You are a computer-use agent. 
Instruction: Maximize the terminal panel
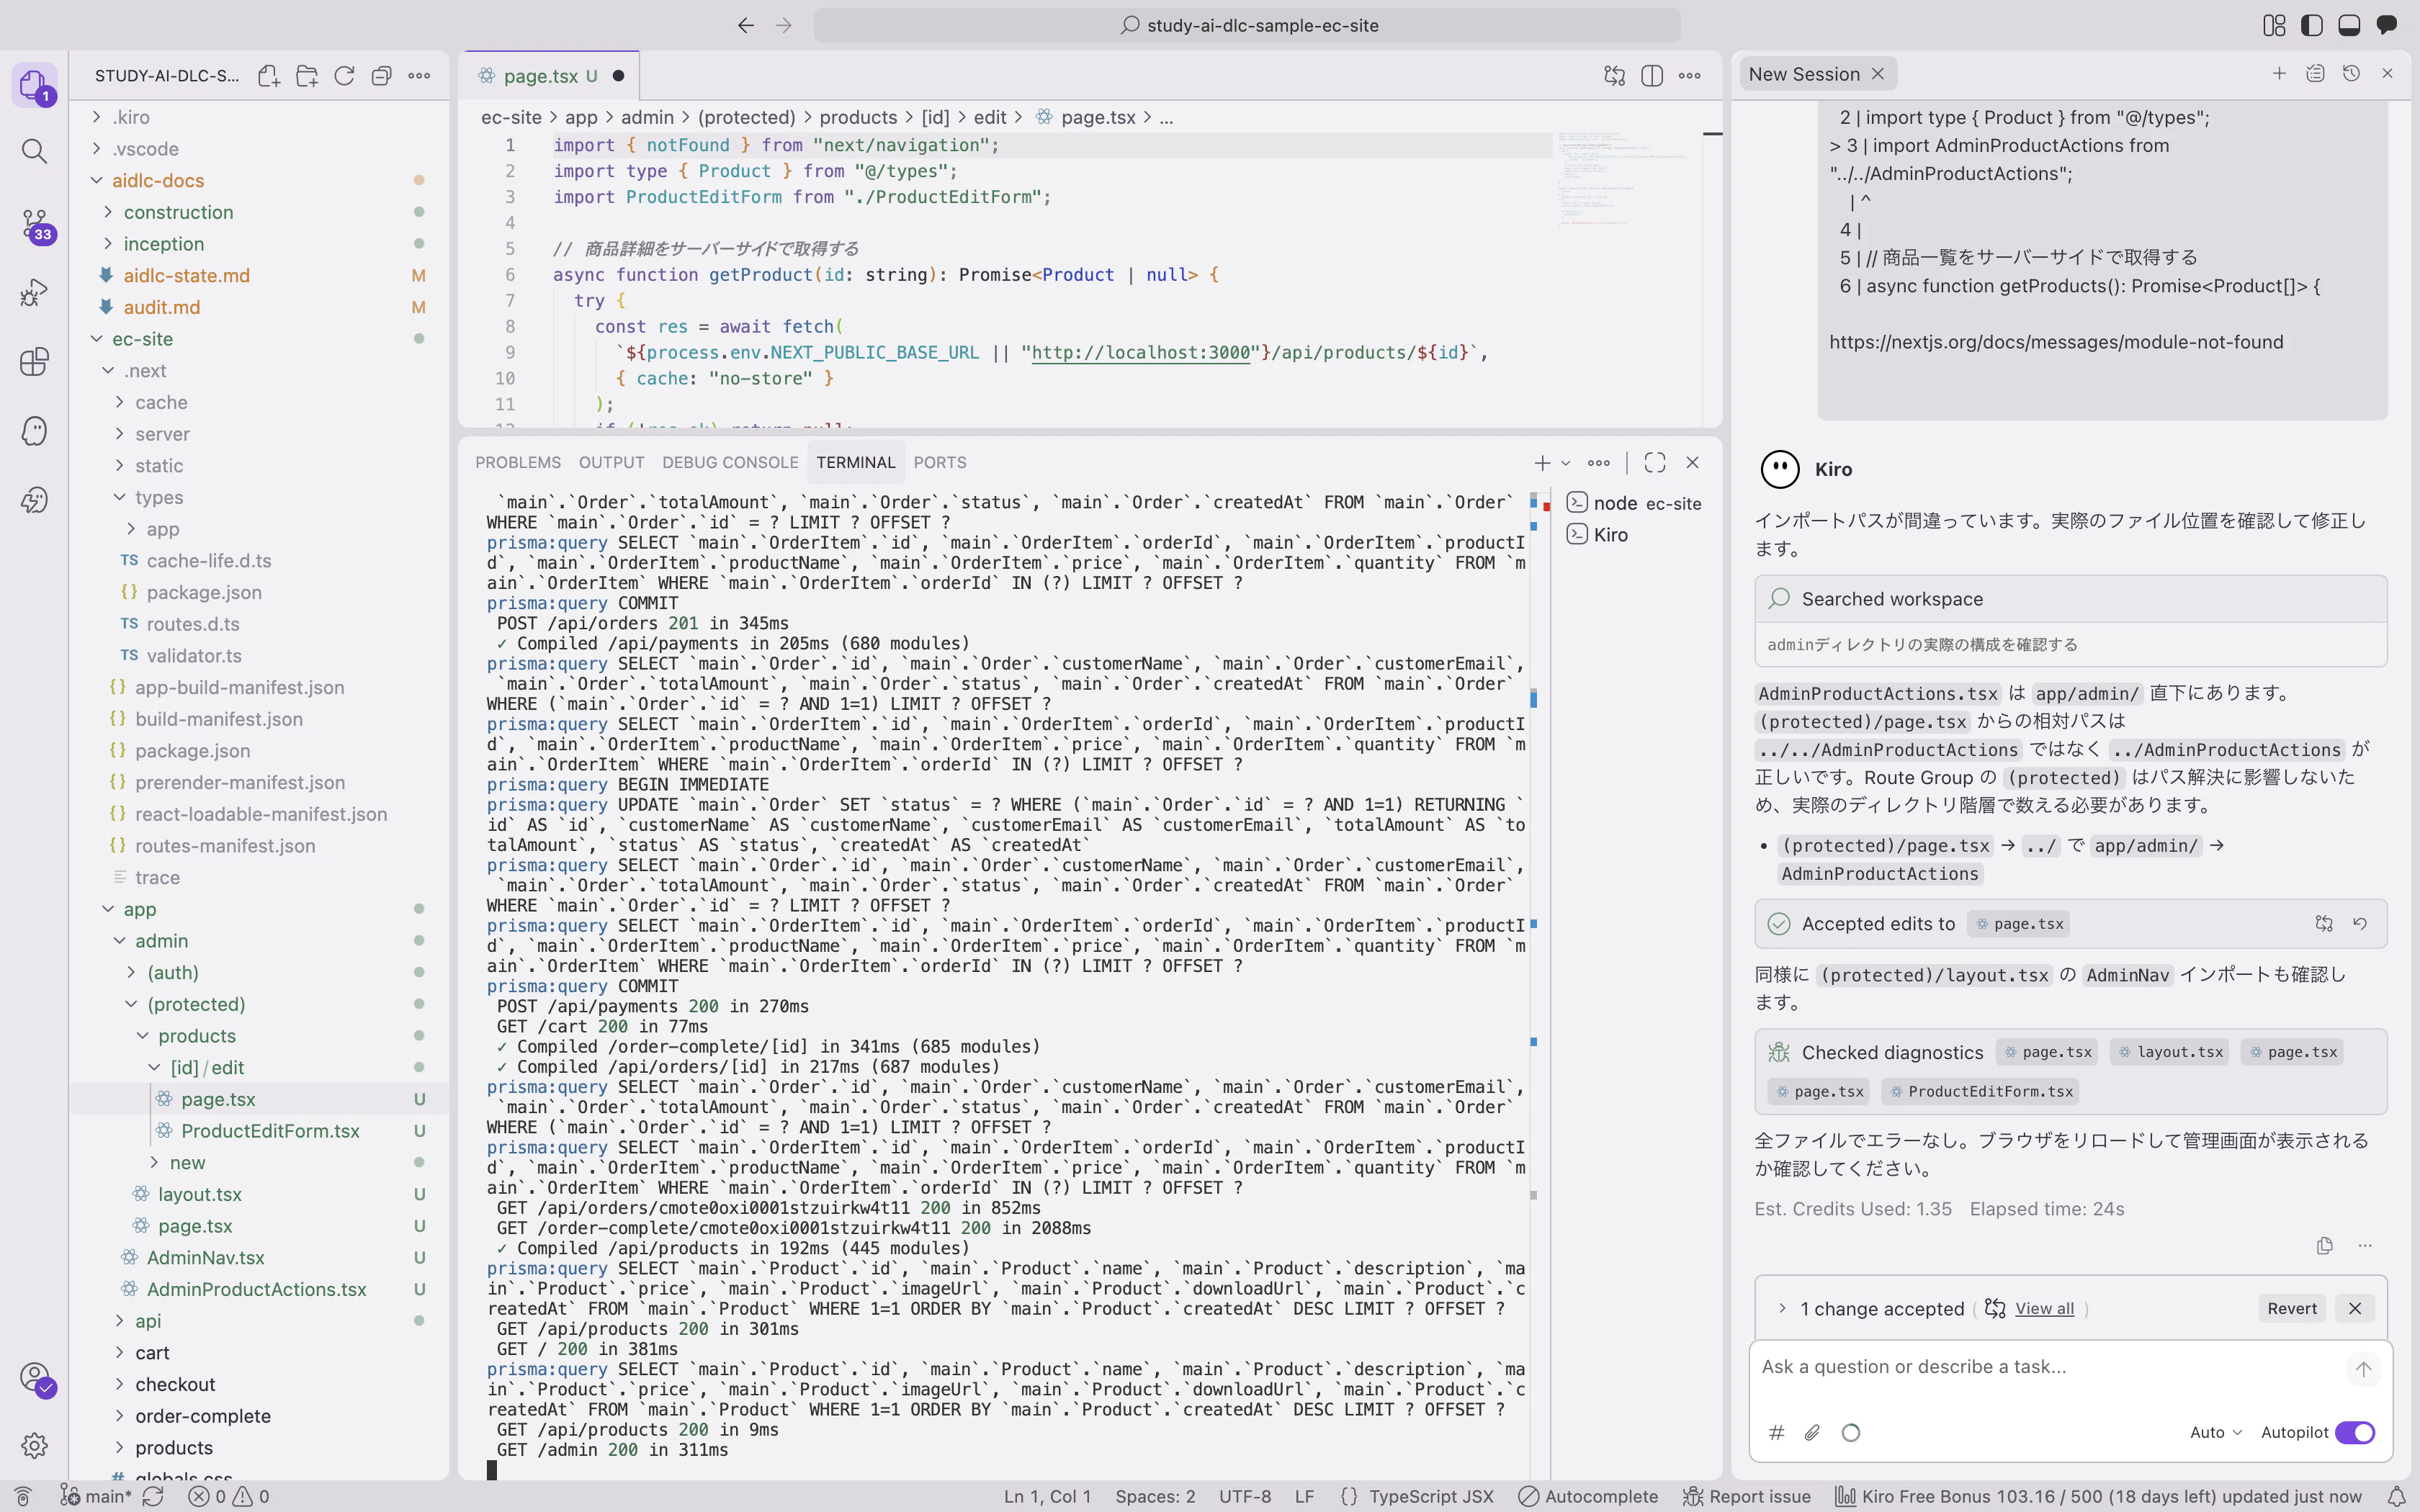[x=1655, y=463]
